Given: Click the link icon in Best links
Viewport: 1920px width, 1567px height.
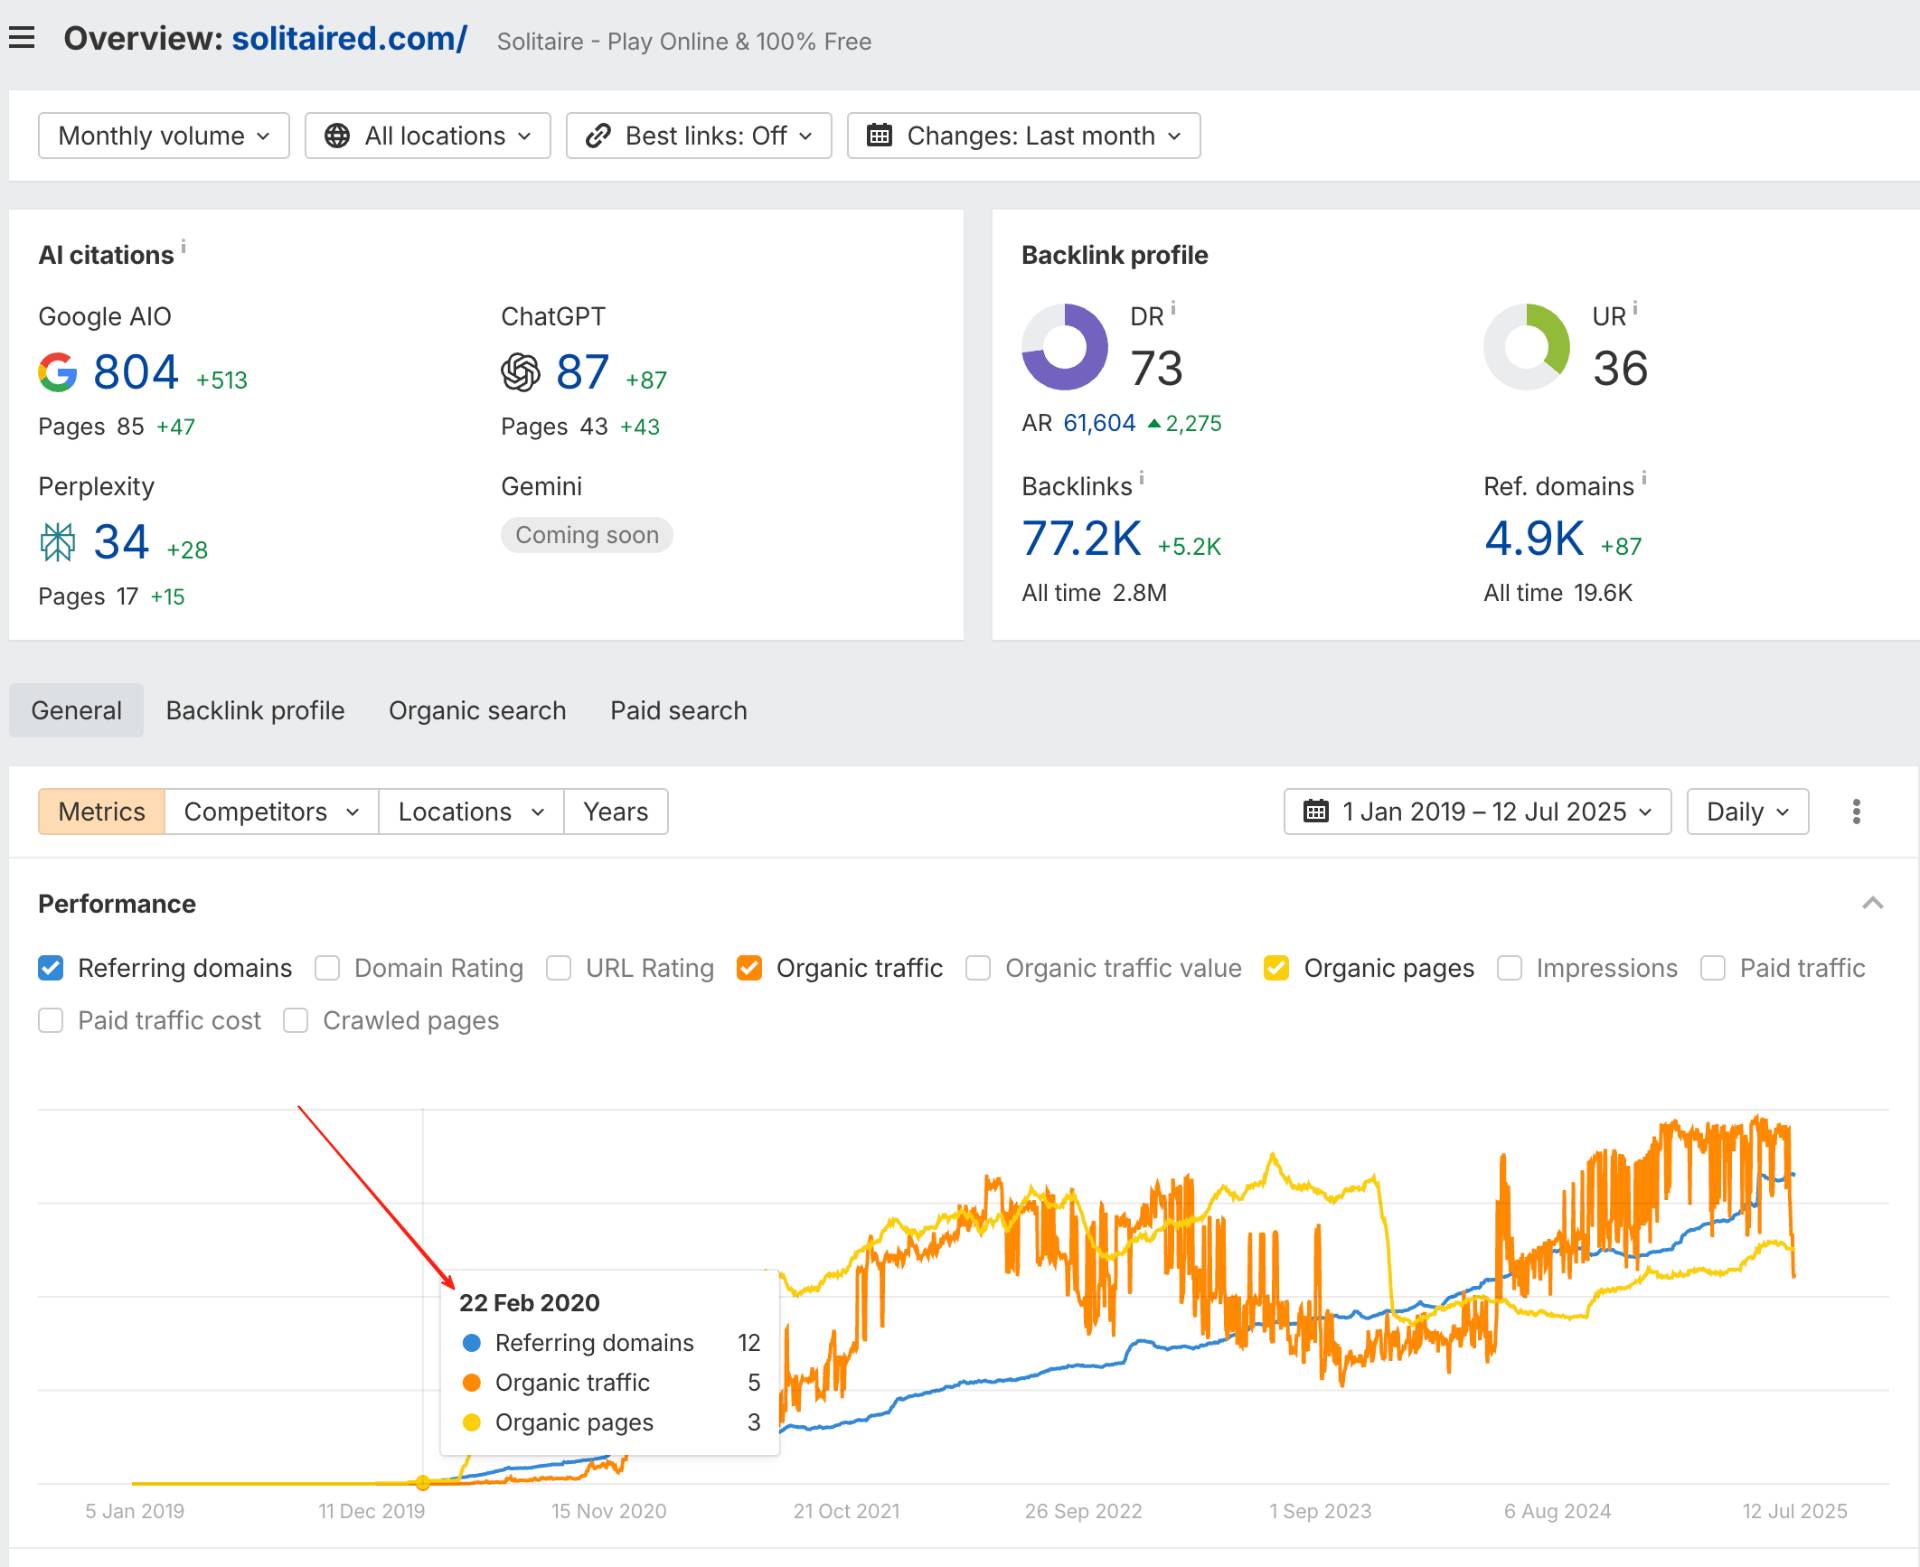Looking at the screenshot, I should (598, 136).
